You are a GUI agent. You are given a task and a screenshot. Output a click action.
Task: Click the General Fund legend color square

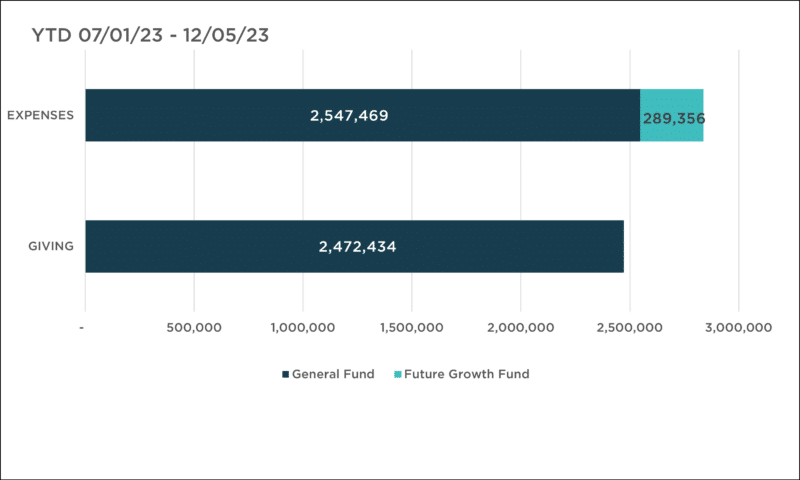pyautogui.click(x=286, y=374)
